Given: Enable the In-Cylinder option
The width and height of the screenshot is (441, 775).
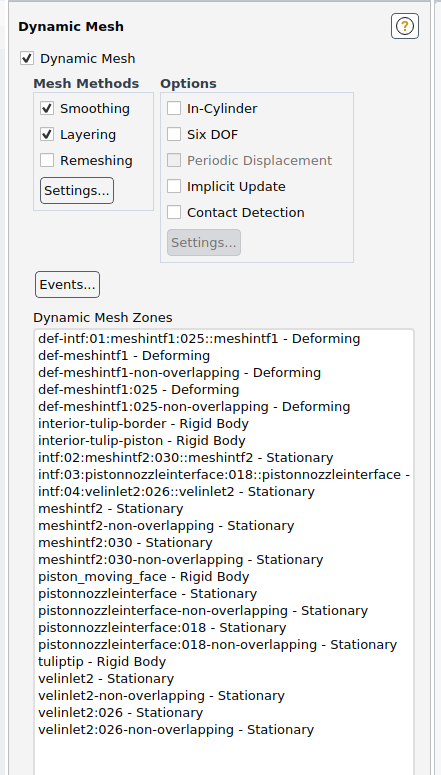Looking at the screenshot, I should [x=174, y=109].
